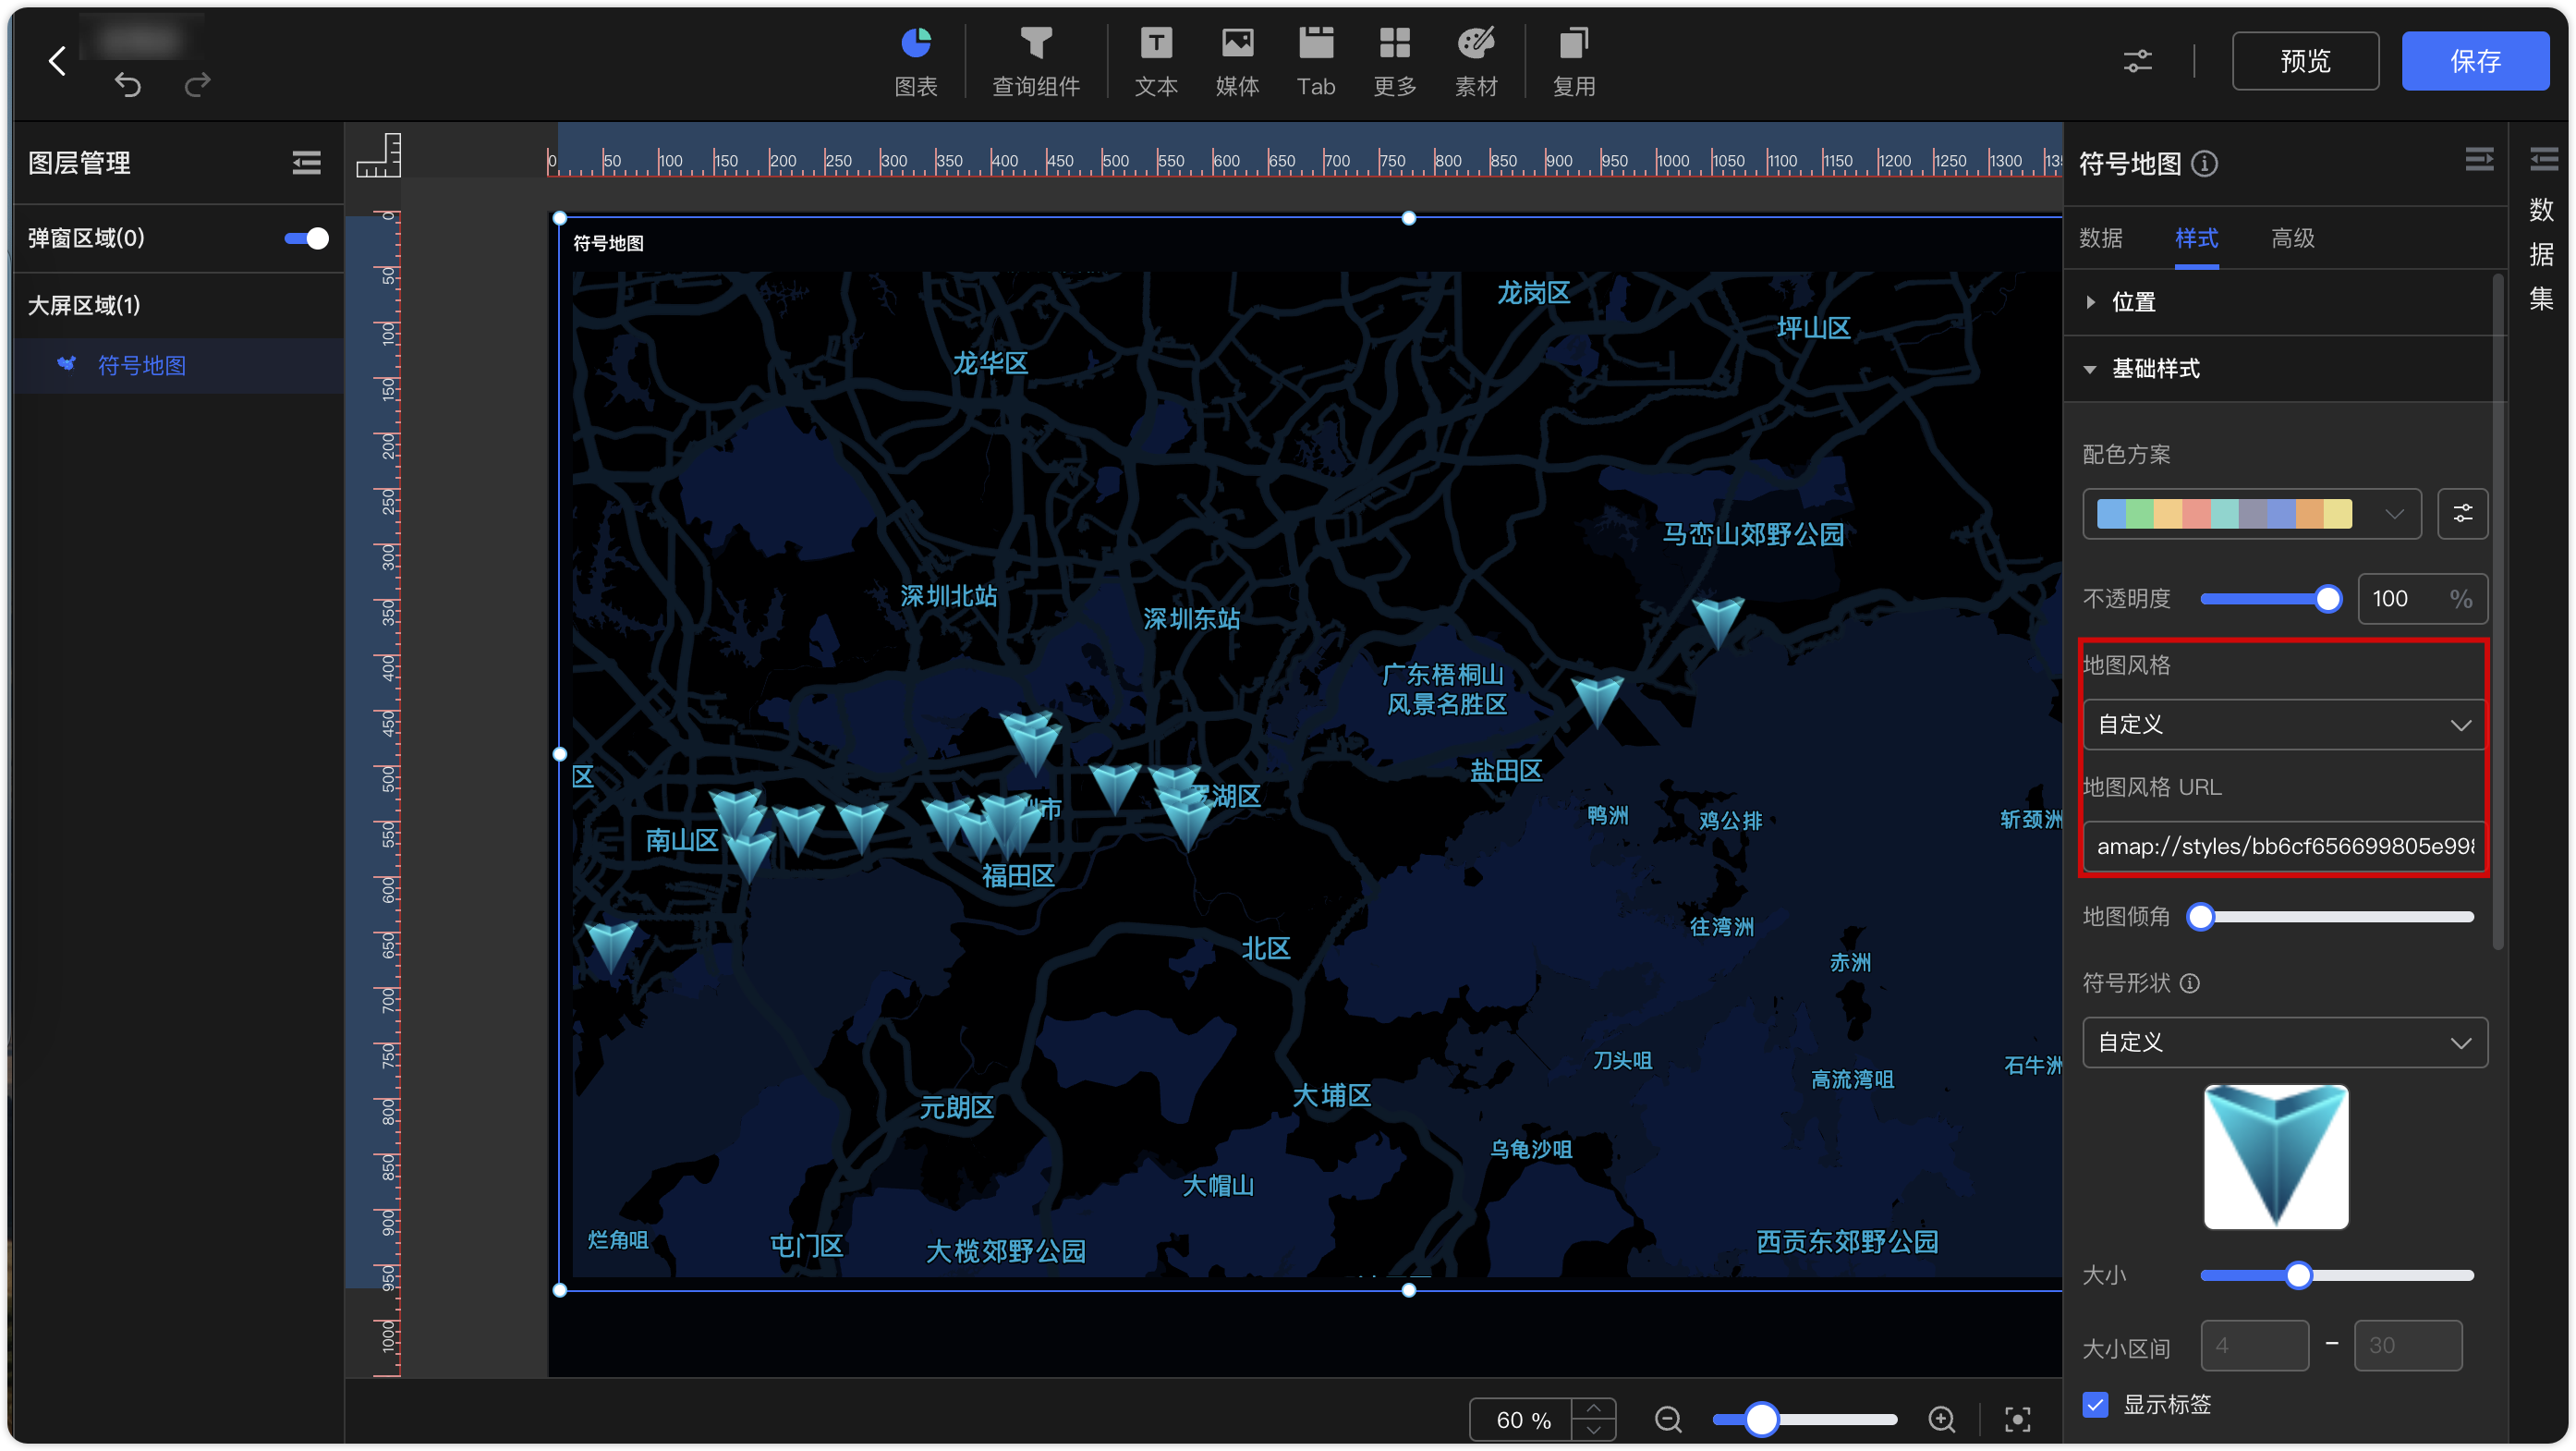Switch to the 高级 tab
This screenshot has height=1451, width=2576.
pyautogui.click(x=2292, y=238)
